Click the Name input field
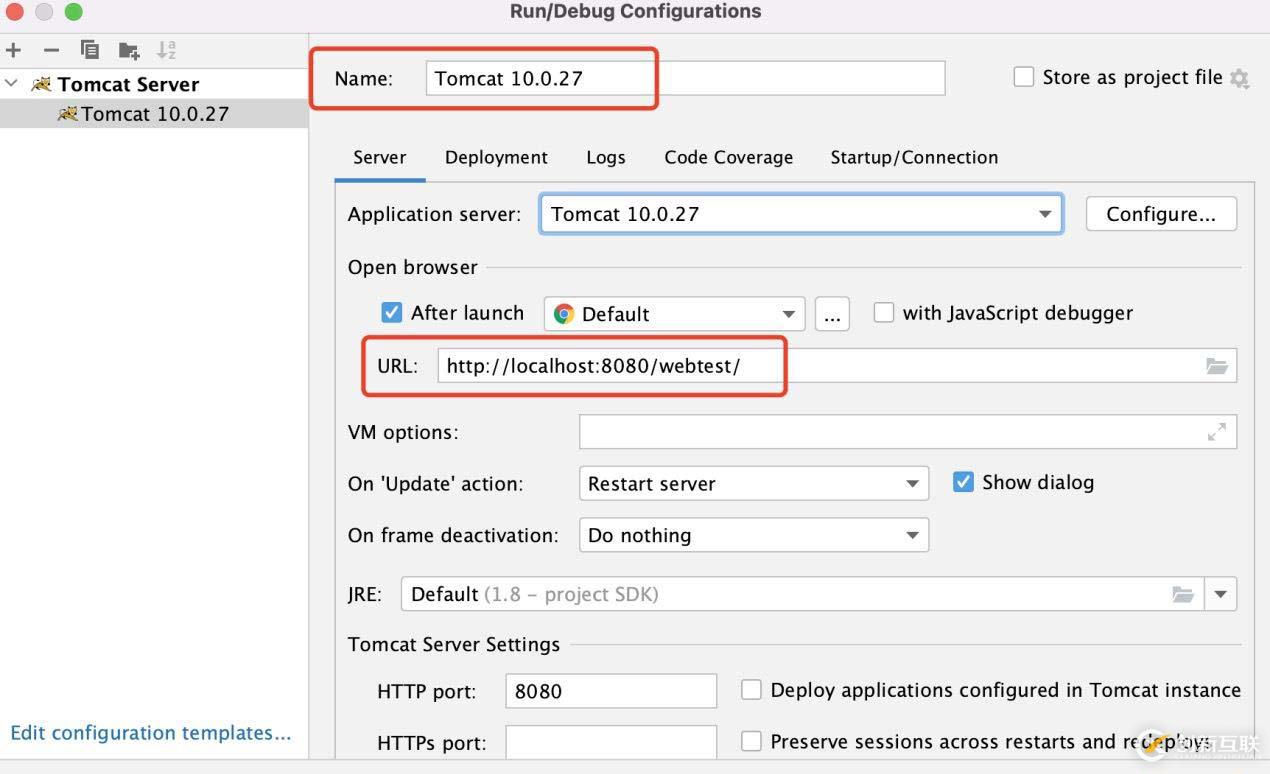This screenshot has width=1270, height=774. coord(685,78)
